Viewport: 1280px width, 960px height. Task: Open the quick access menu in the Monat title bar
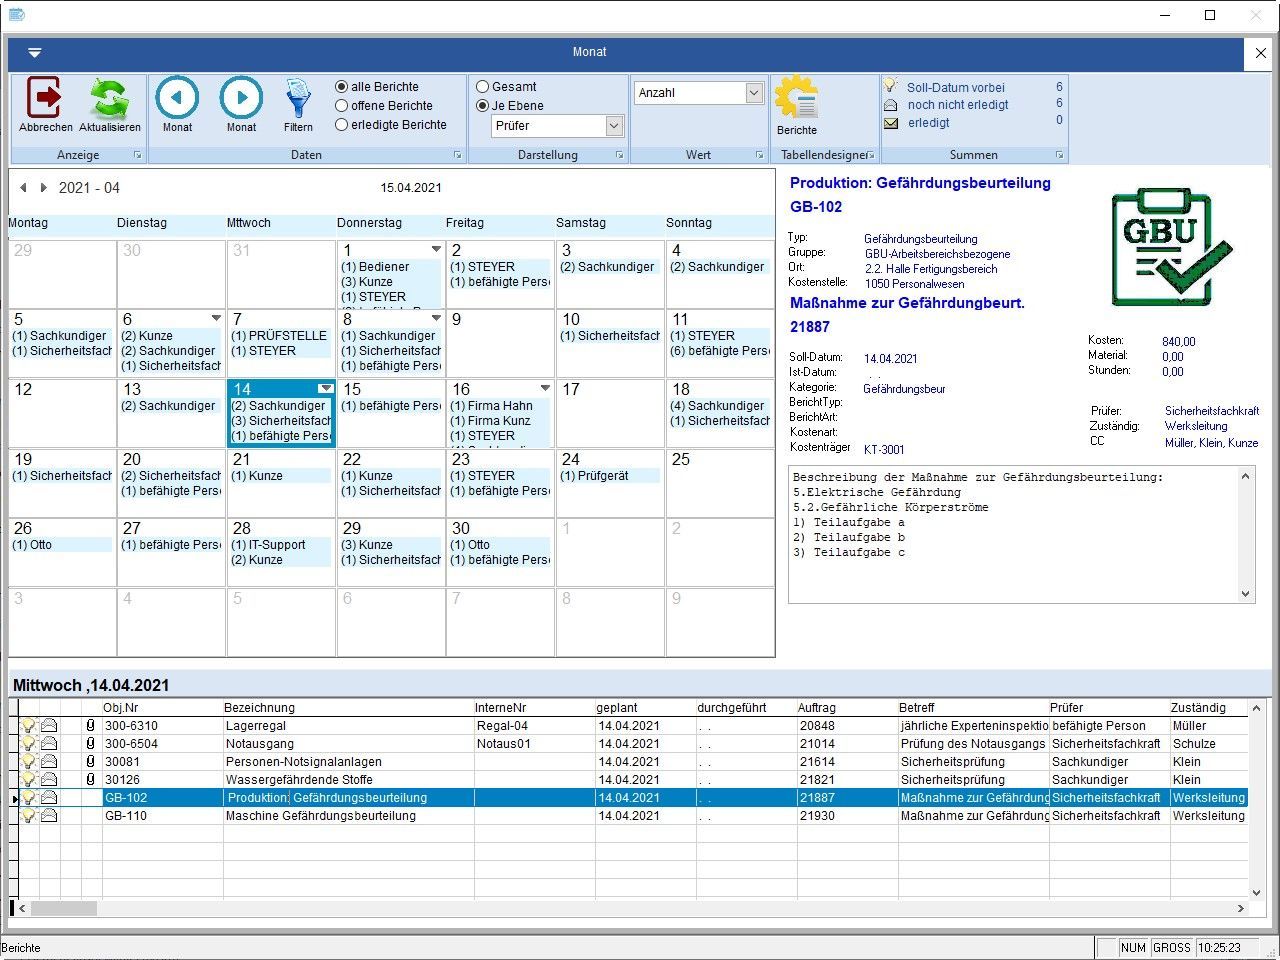pos(35,53)
